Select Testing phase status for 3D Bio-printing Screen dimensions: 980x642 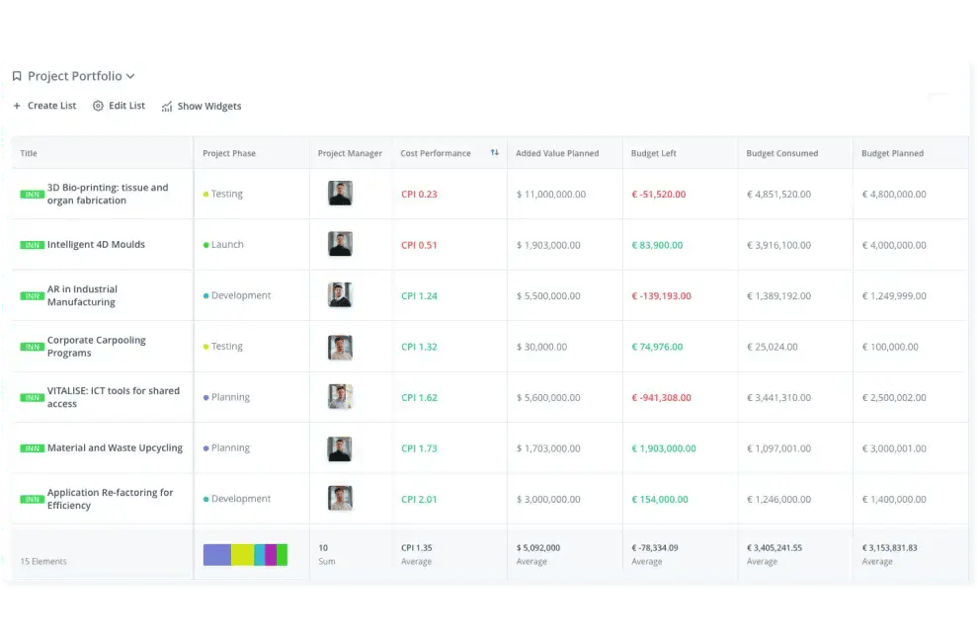pyautogui.click(x=226, y=194)
